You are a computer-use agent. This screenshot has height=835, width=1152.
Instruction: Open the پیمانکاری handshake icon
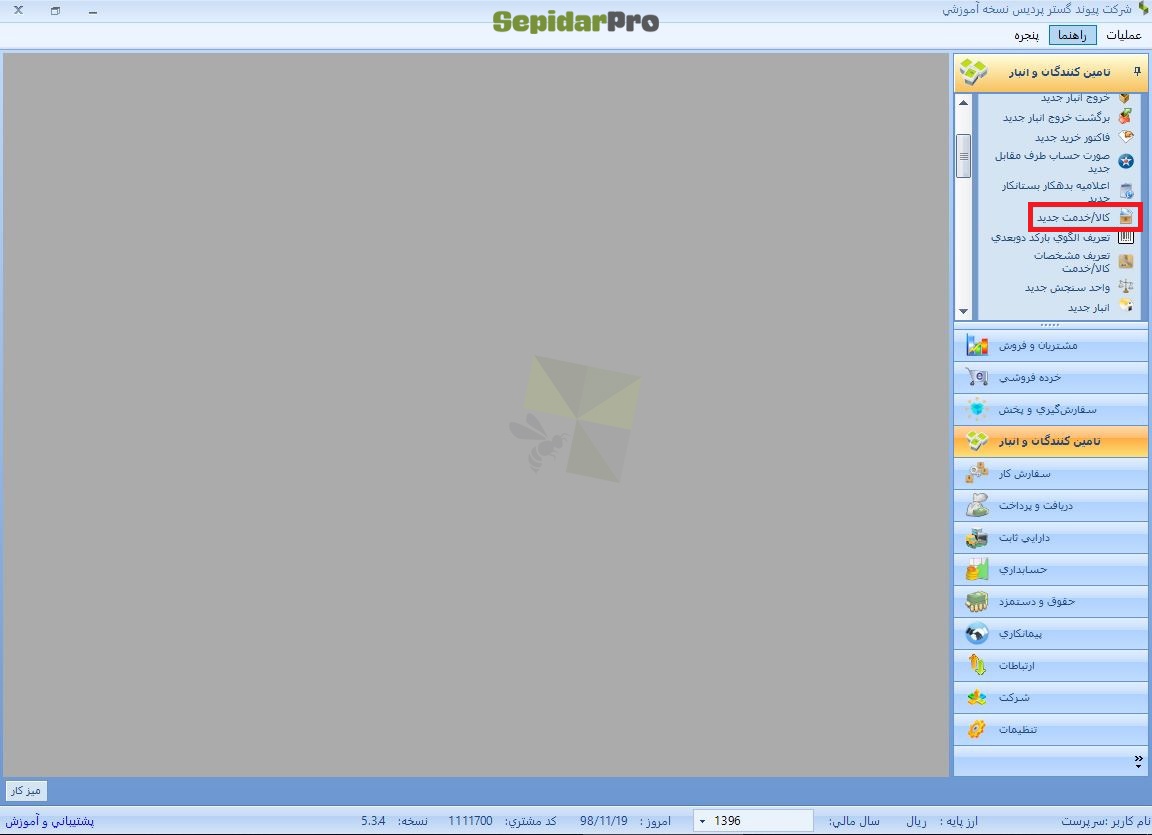point(977,633)
